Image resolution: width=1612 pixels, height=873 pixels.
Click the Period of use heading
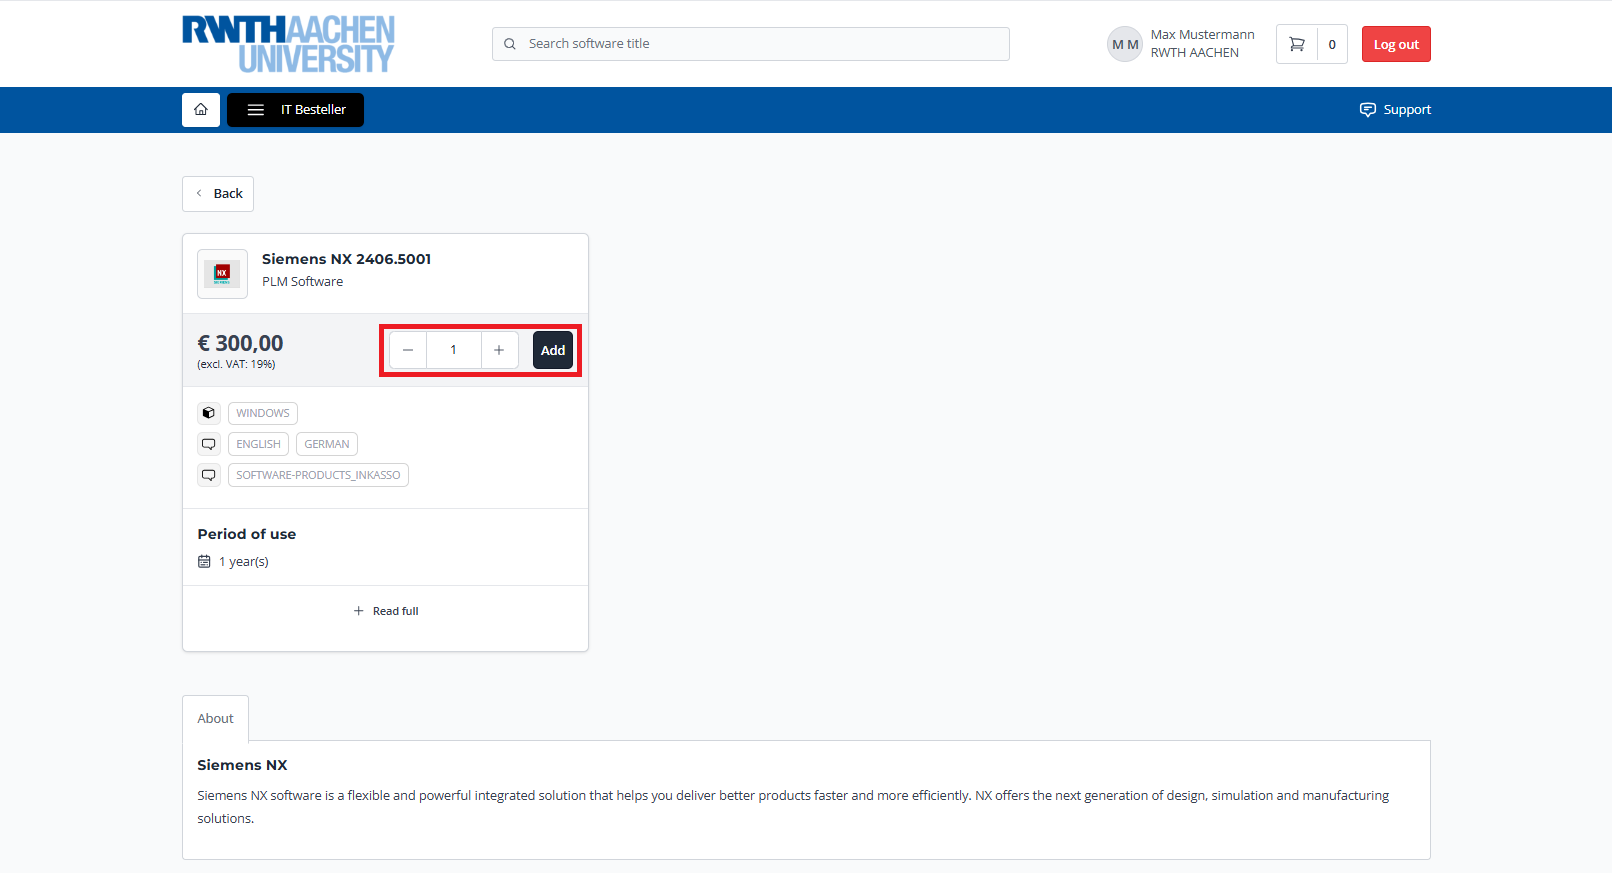tap(247, 534)
